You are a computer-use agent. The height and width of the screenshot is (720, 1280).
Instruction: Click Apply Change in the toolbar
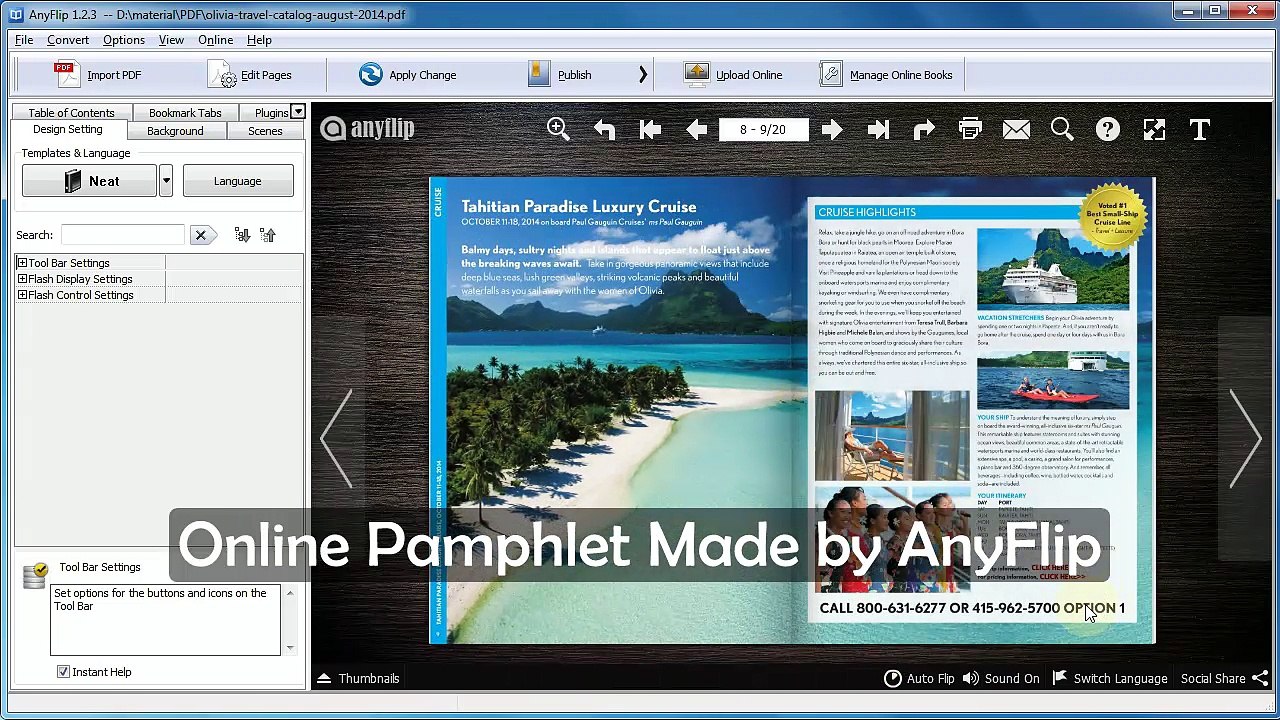(407, 75)
